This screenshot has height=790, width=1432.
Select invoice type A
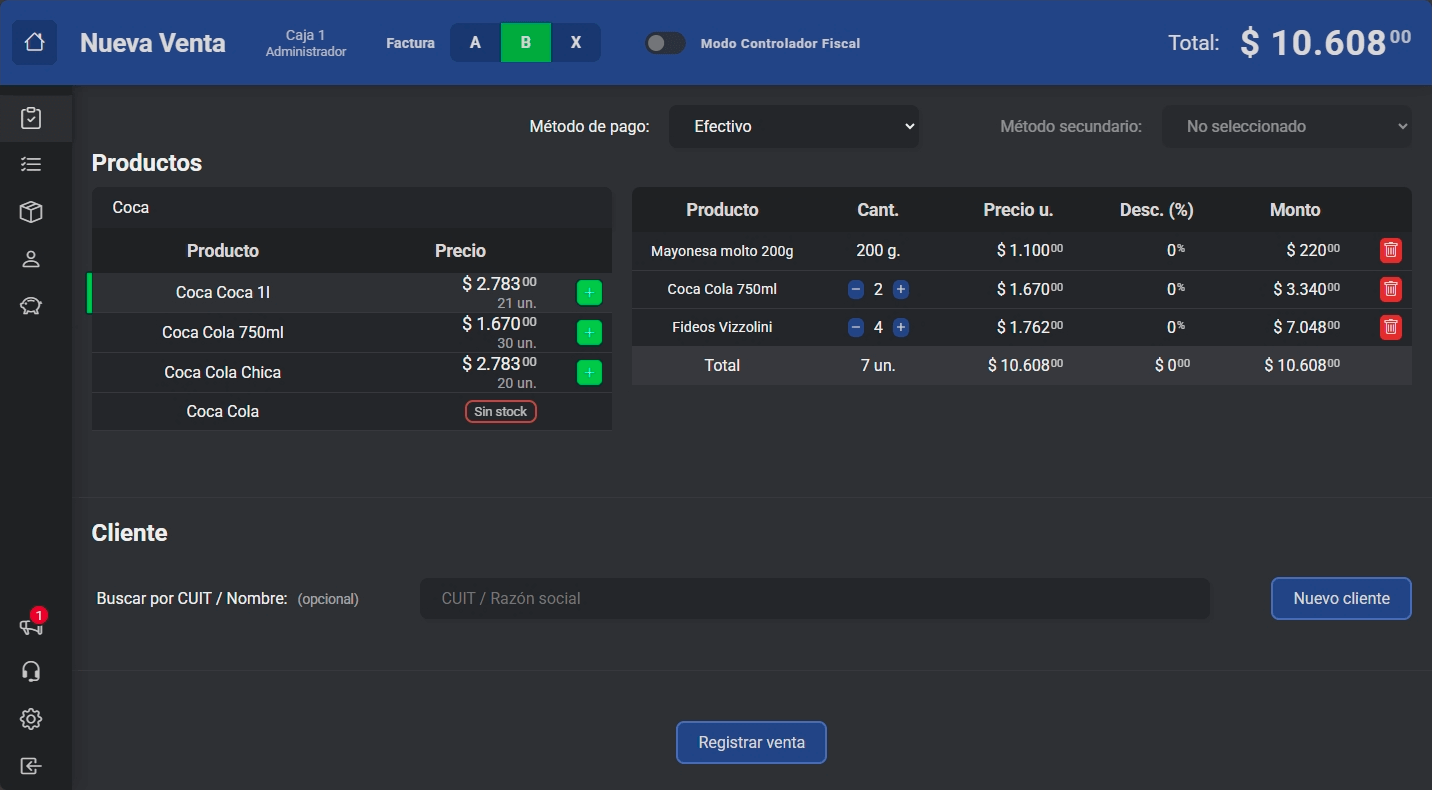pos(475,43)
